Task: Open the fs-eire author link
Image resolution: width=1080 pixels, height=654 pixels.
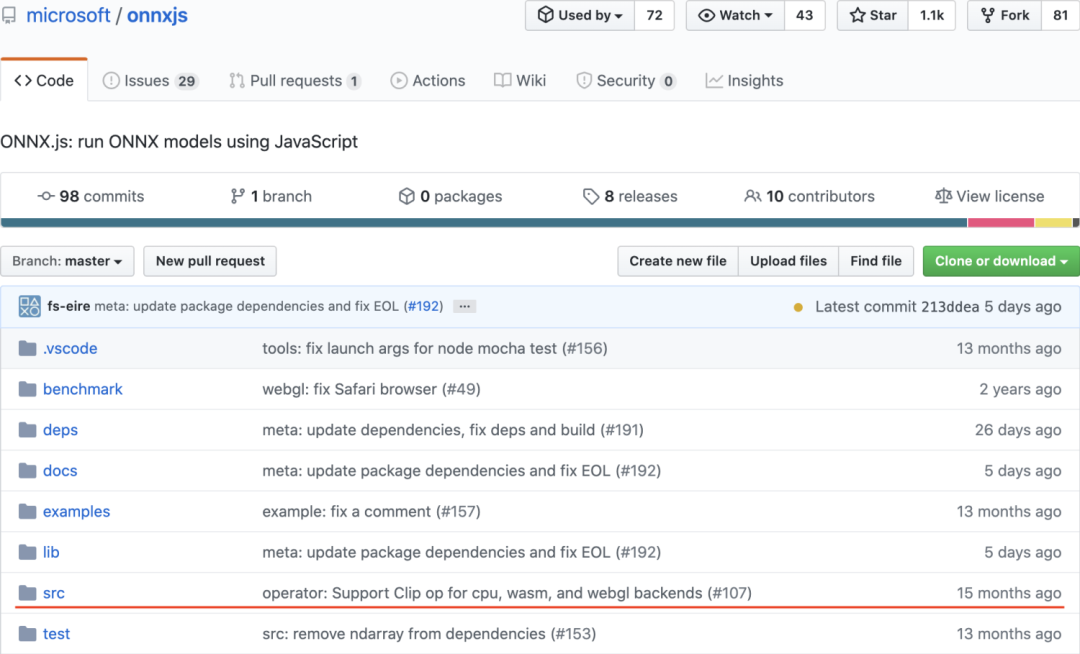Action: coord(68,306)
